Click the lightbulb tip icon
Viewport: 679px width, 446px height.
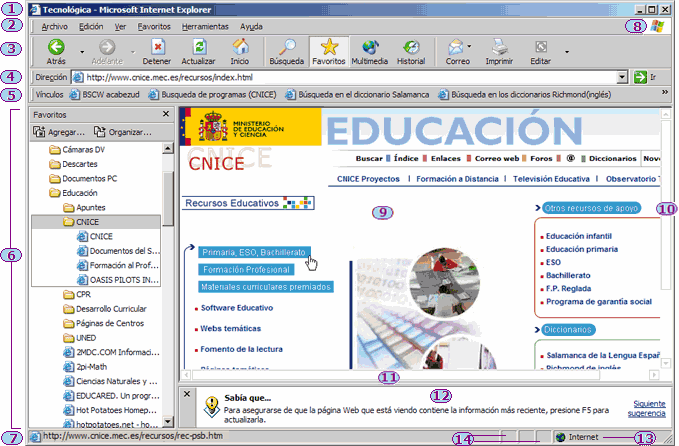pos(212,407)
